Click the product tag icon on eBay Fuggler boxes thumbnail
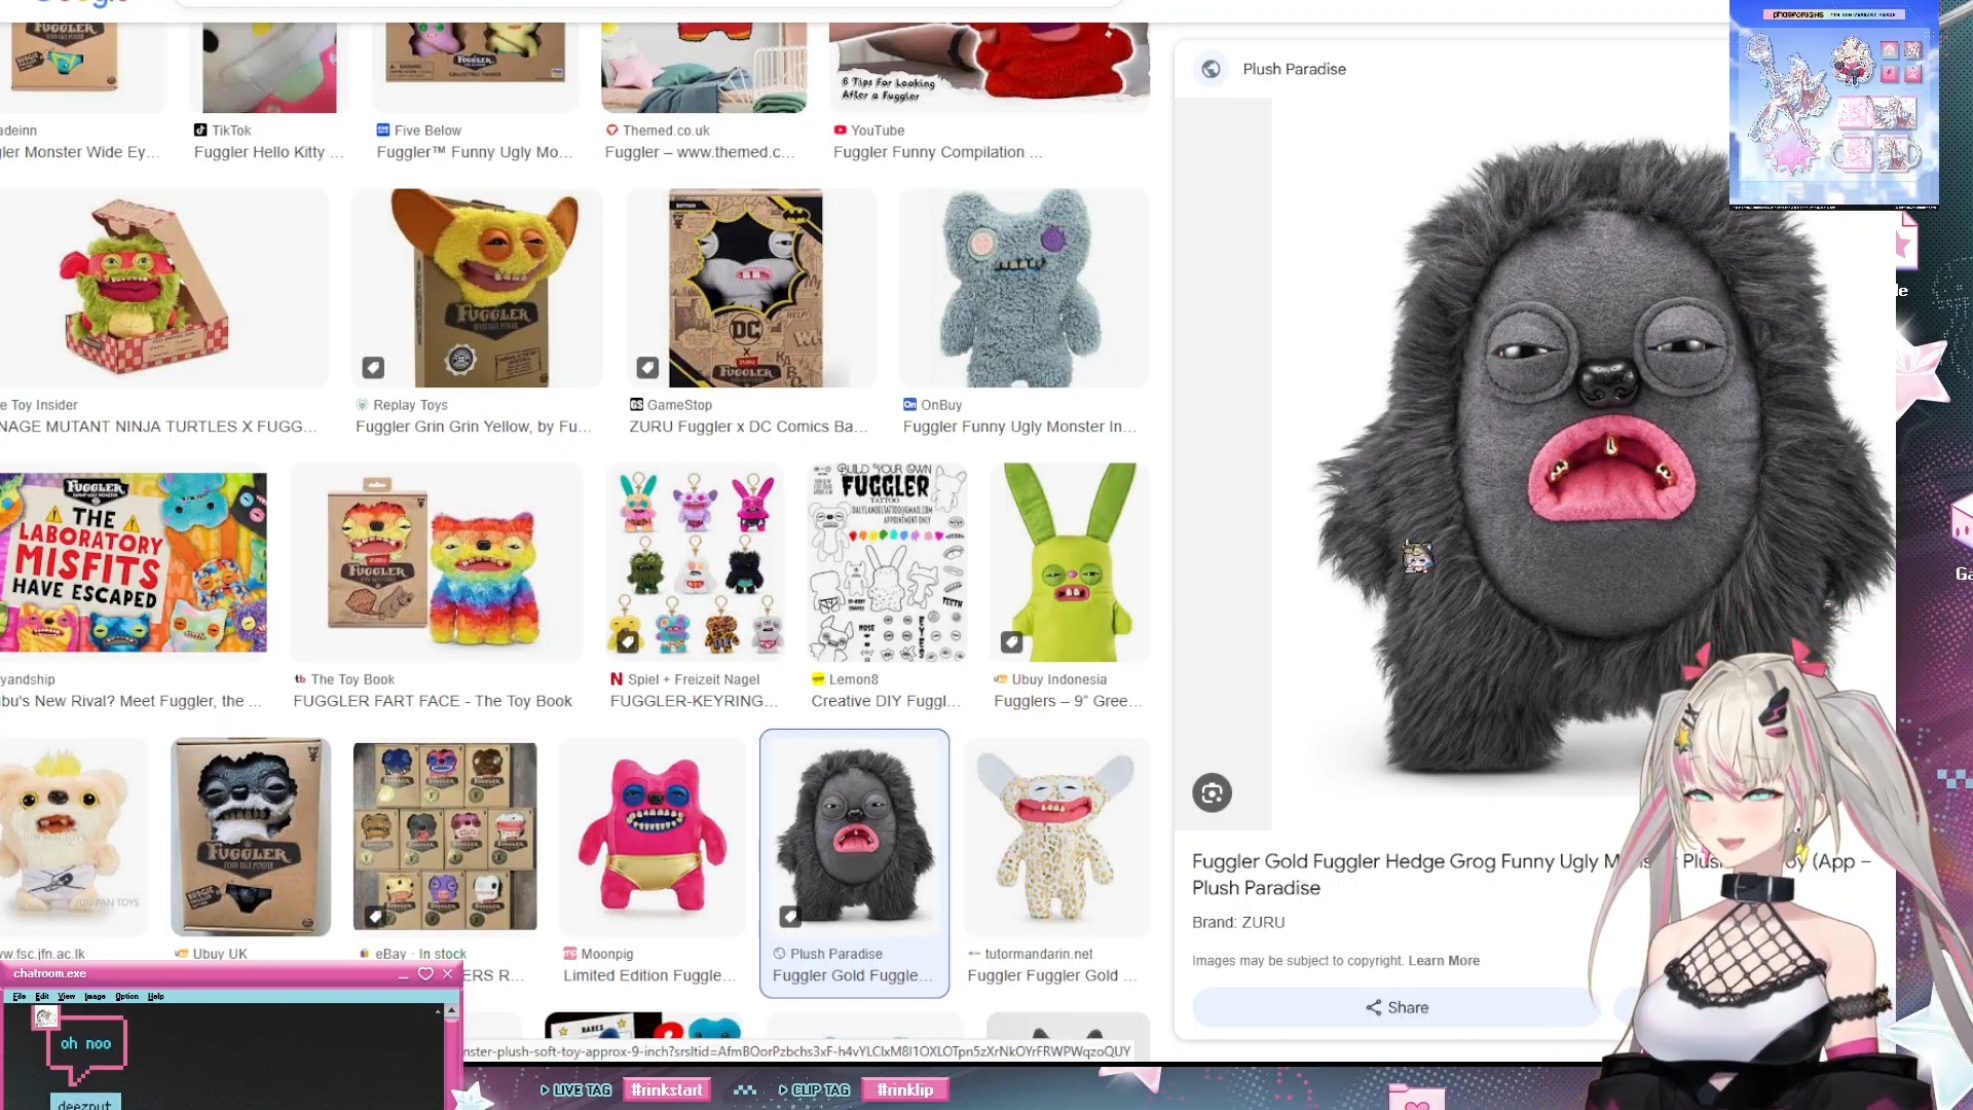Screen dimensions: 1973x1110 374,915
